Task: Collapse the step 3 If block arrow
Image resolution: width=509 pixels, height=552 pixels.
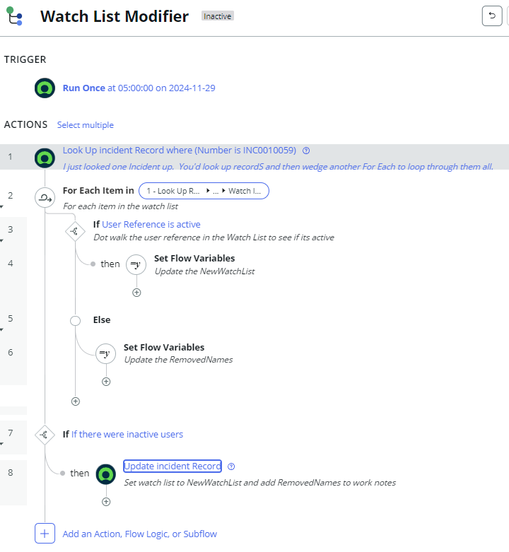Action: pos(2,241)
